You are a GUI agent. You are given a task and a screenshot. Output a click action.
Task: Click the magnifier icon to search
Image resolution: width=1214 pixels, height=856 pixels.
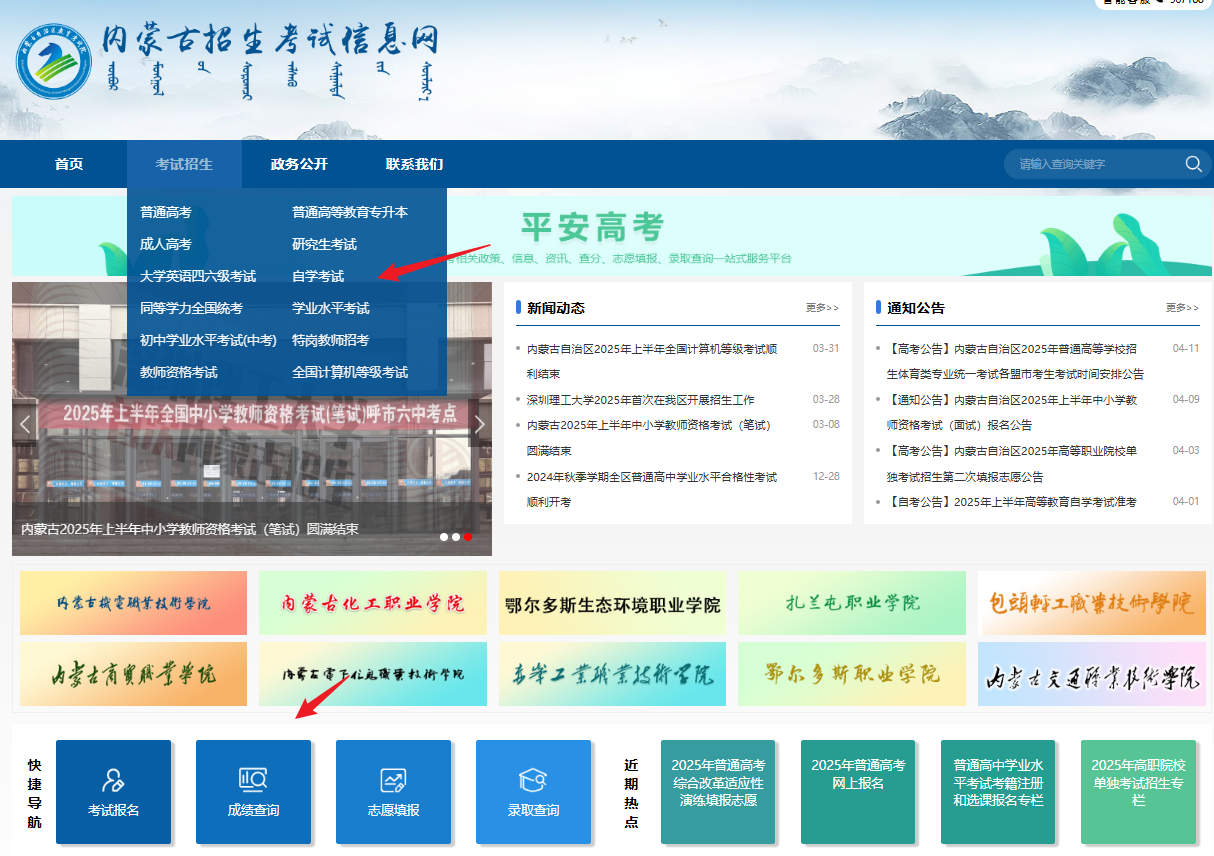[1193, 164]
